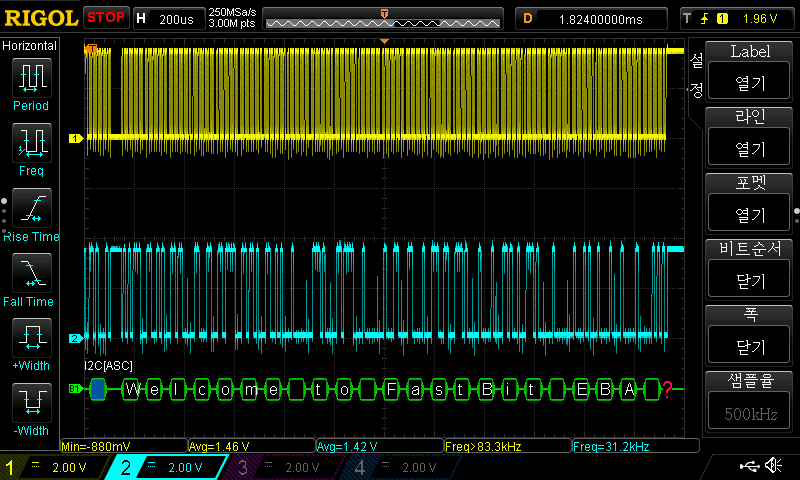Click the 1.96 V trigger level readout
This screenshot has height=480, width=800.
760,18
